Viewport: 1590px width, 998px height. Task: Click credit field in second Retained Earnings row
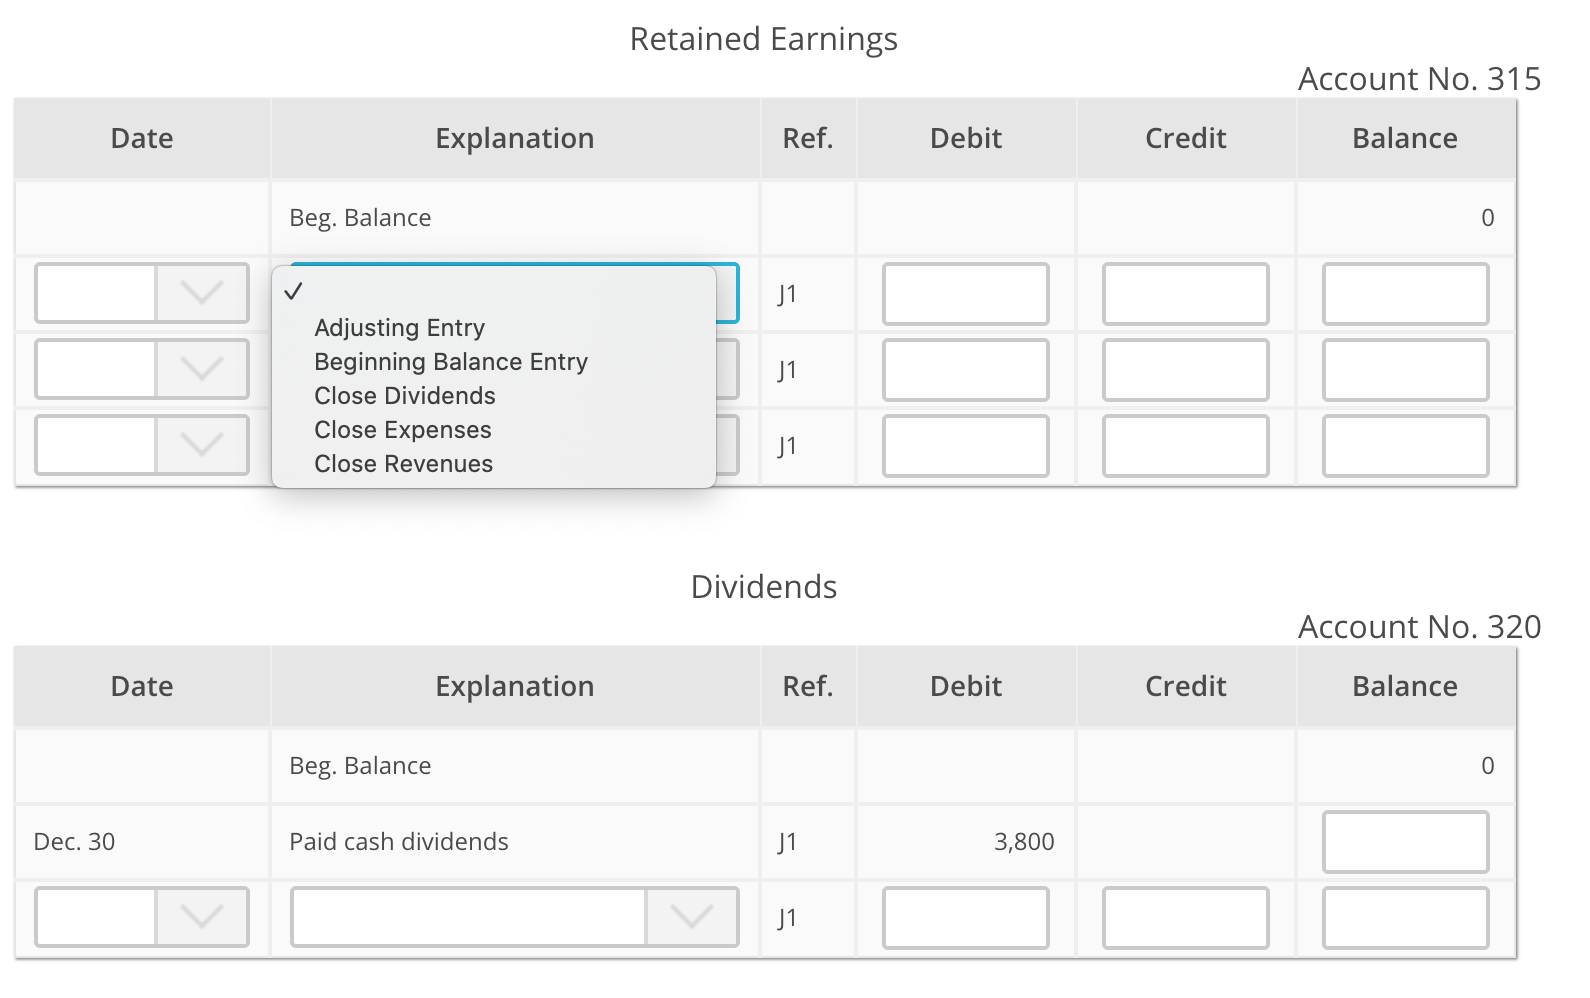coord(1186,370)
